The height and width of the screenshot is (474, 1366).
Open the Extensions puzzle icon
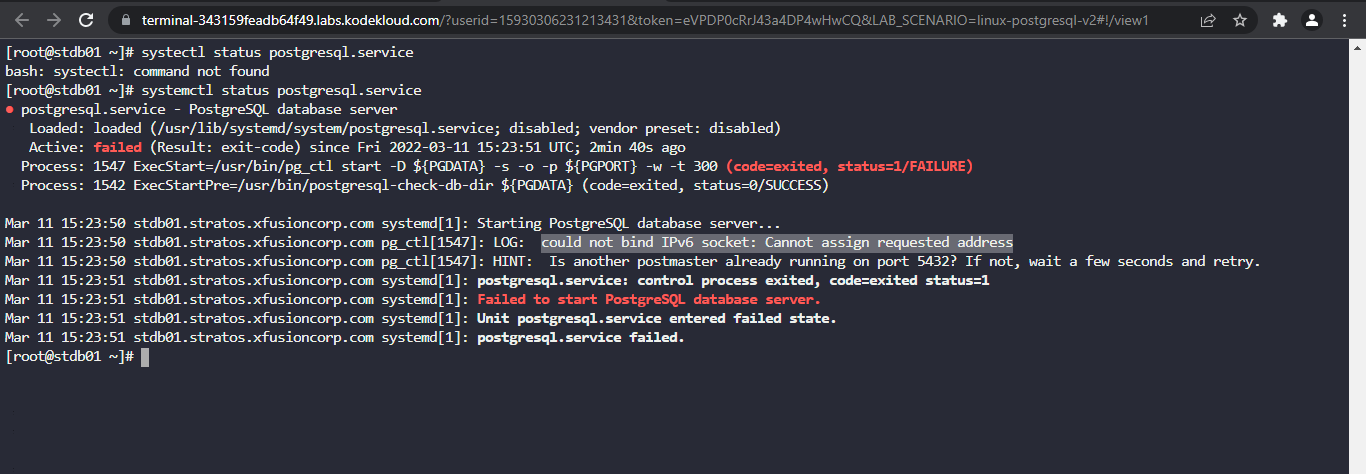click(1280, 20)
